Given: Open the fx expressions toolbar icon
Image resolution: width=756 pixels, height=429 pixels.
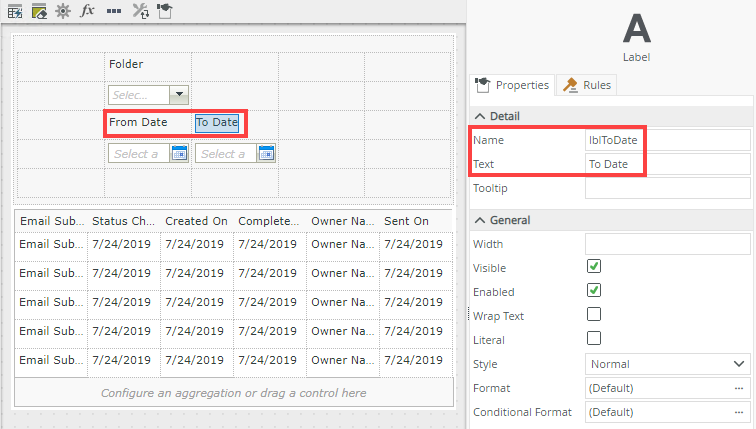Looking at the screenshot, I should pos(87,10).
